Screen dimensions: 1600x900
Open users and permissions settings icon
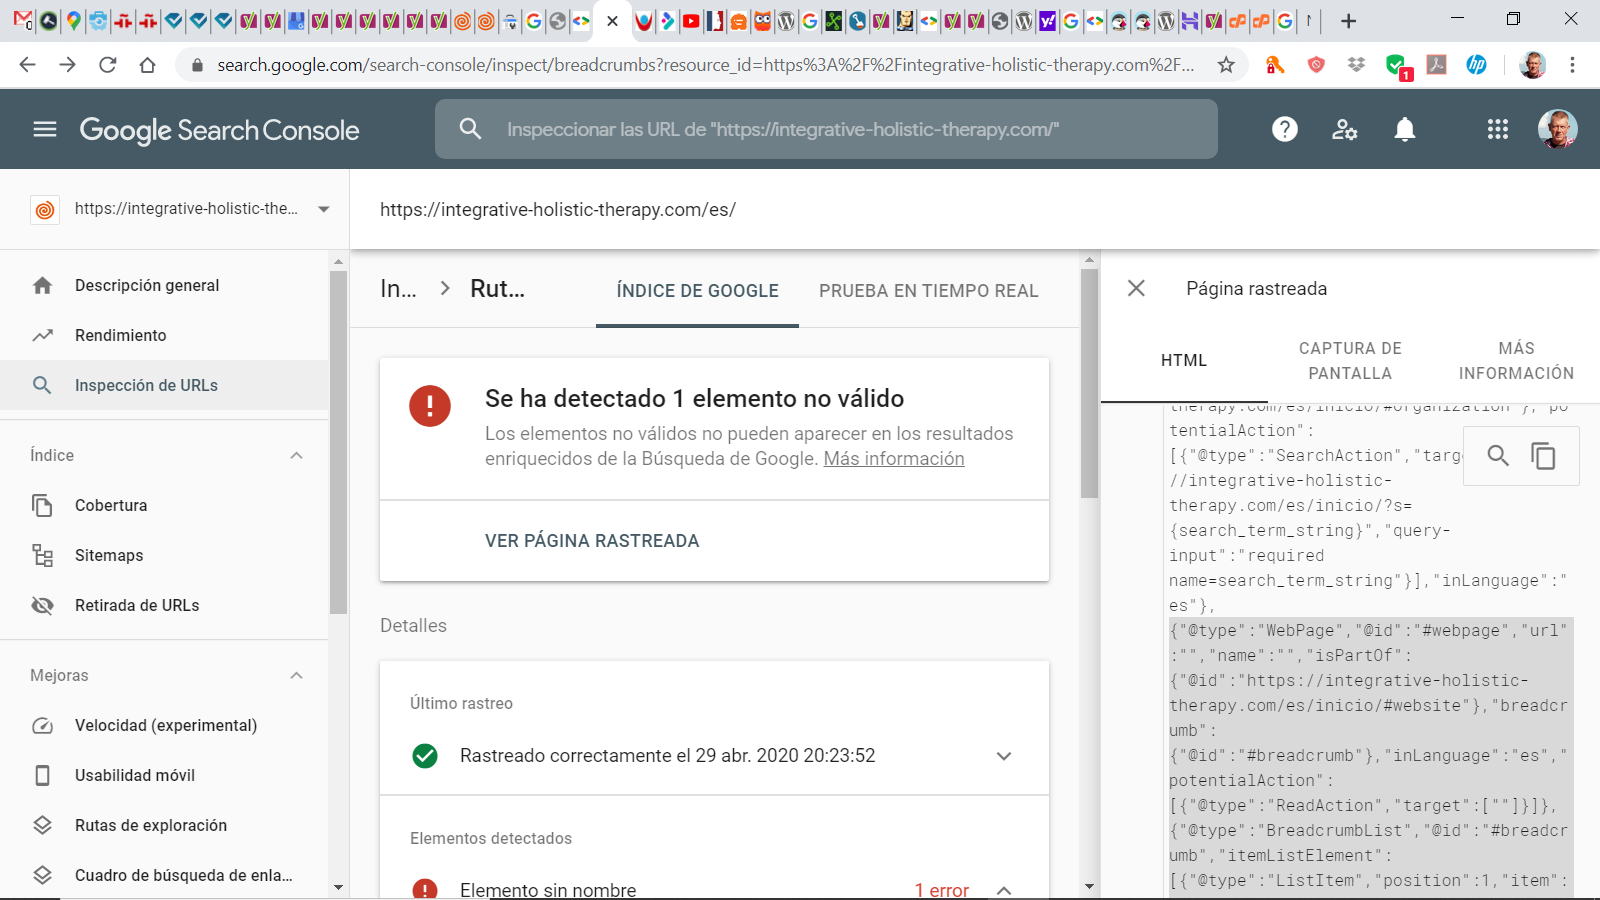point(1345,129)
